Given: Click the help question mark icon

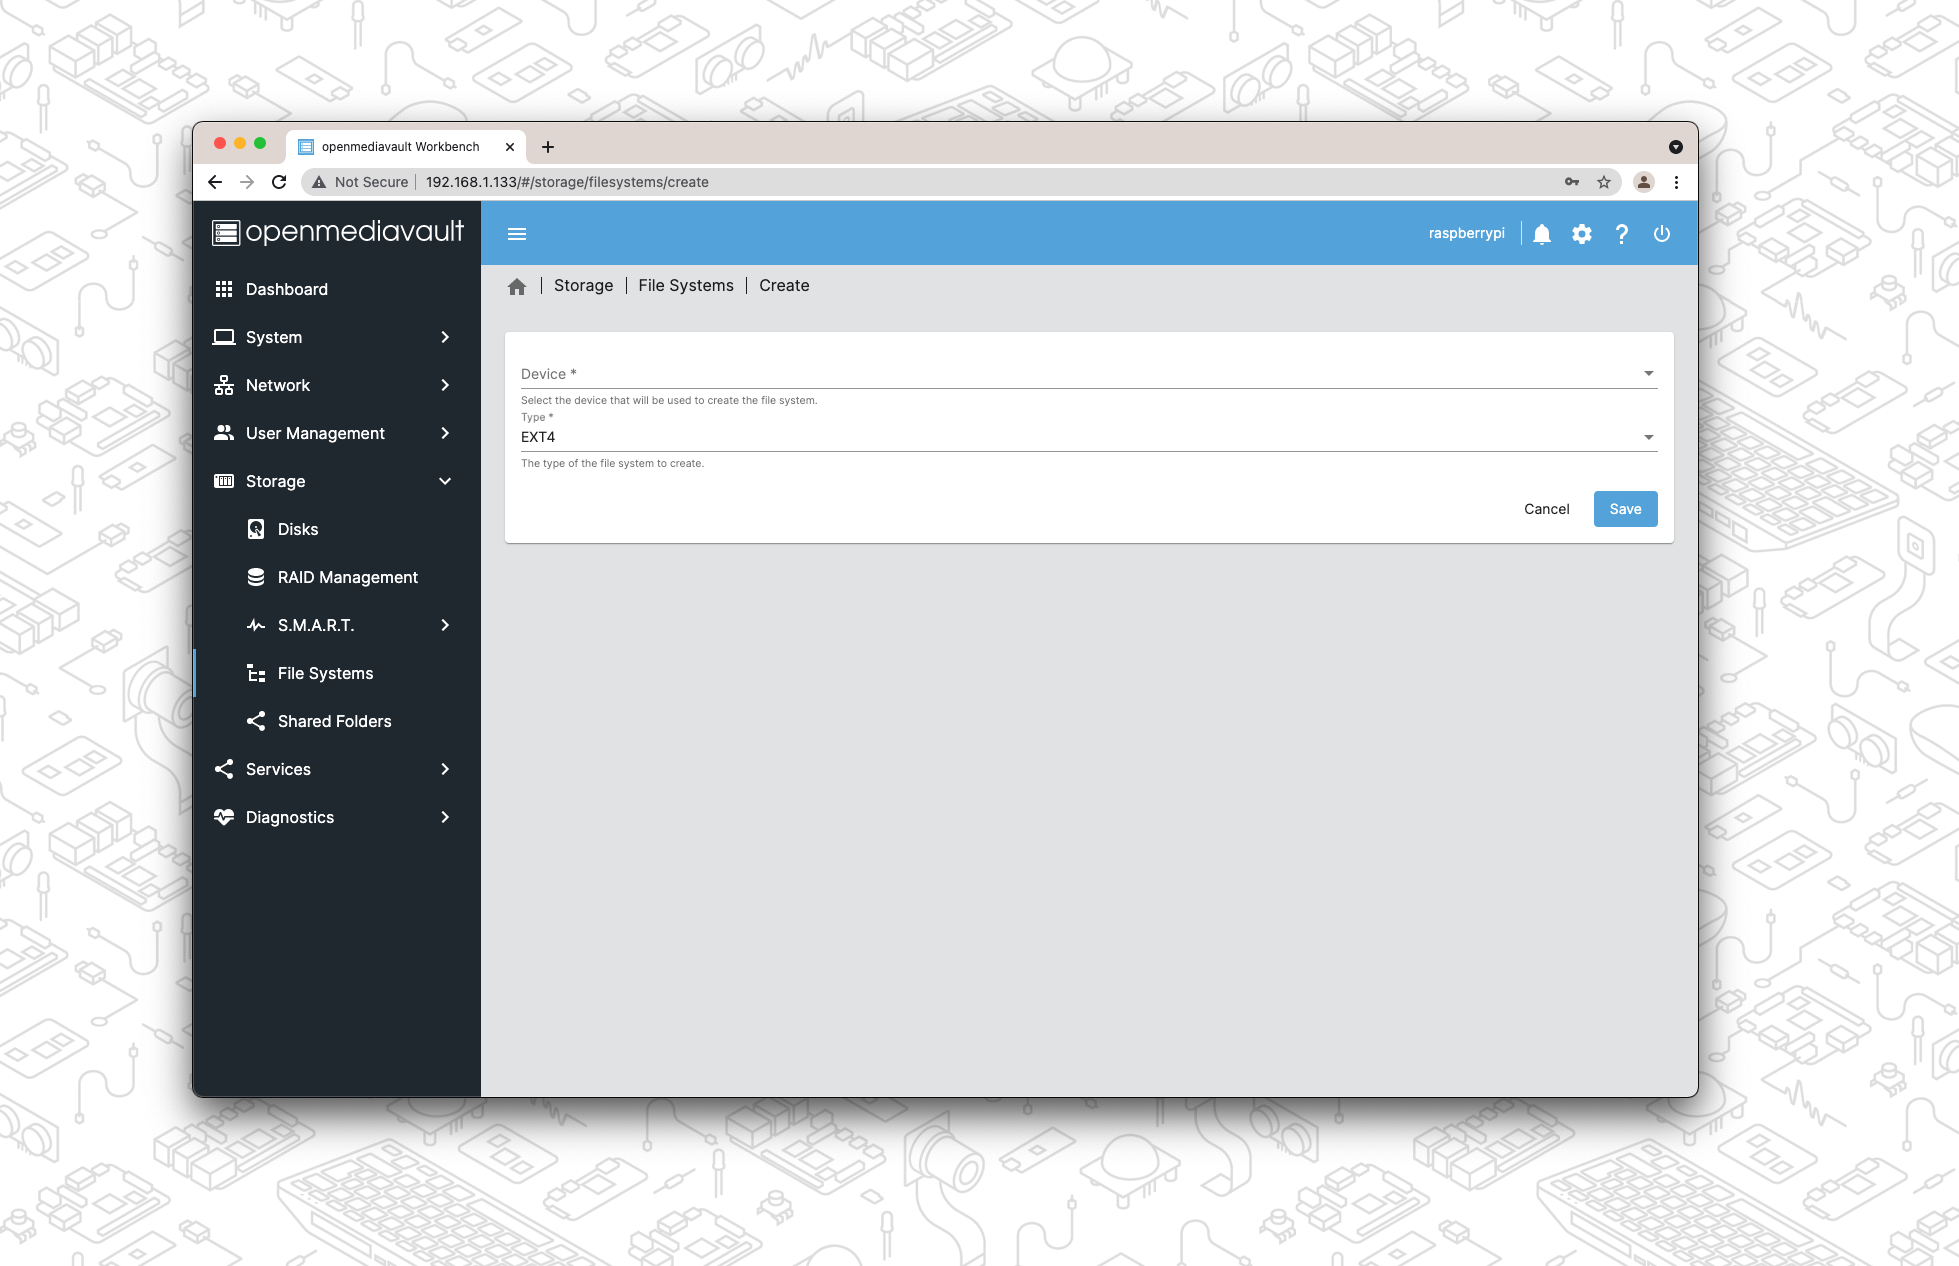Looking at the screenshot, I should point(1622,234).
